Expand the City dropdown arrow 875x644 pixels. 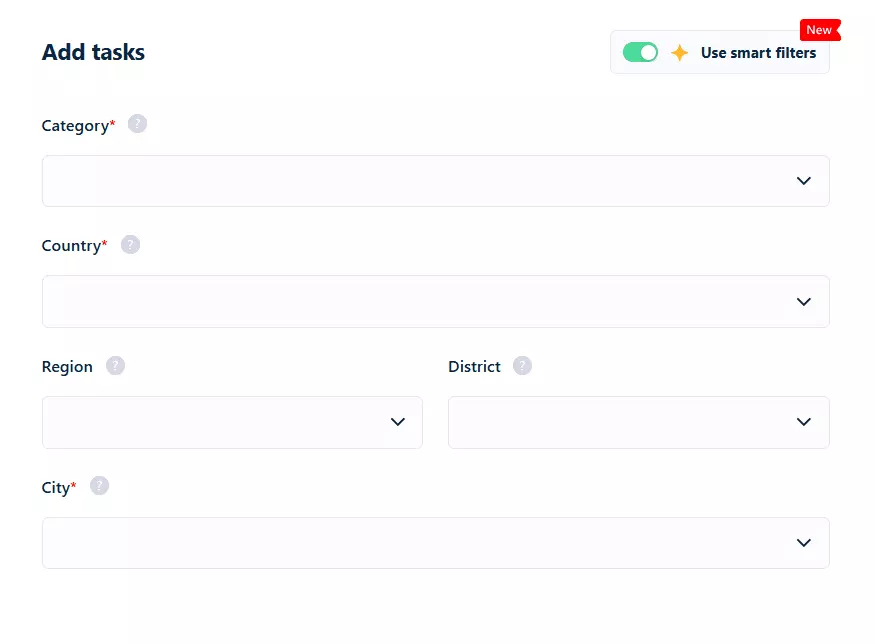coord(803,543)
